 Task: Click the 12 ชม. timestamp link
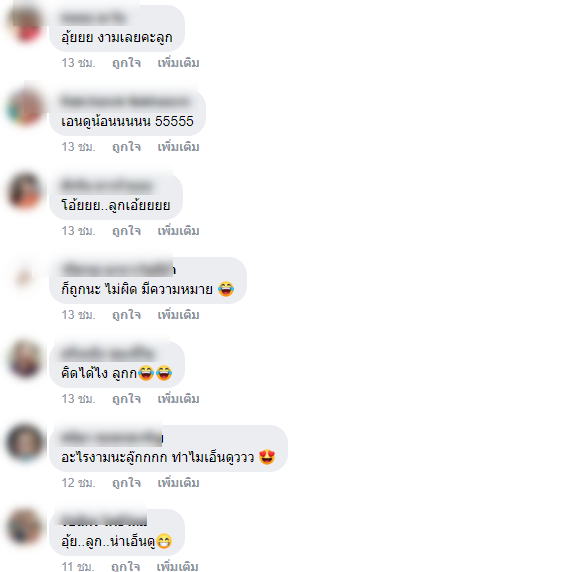[x=78, y=483]
